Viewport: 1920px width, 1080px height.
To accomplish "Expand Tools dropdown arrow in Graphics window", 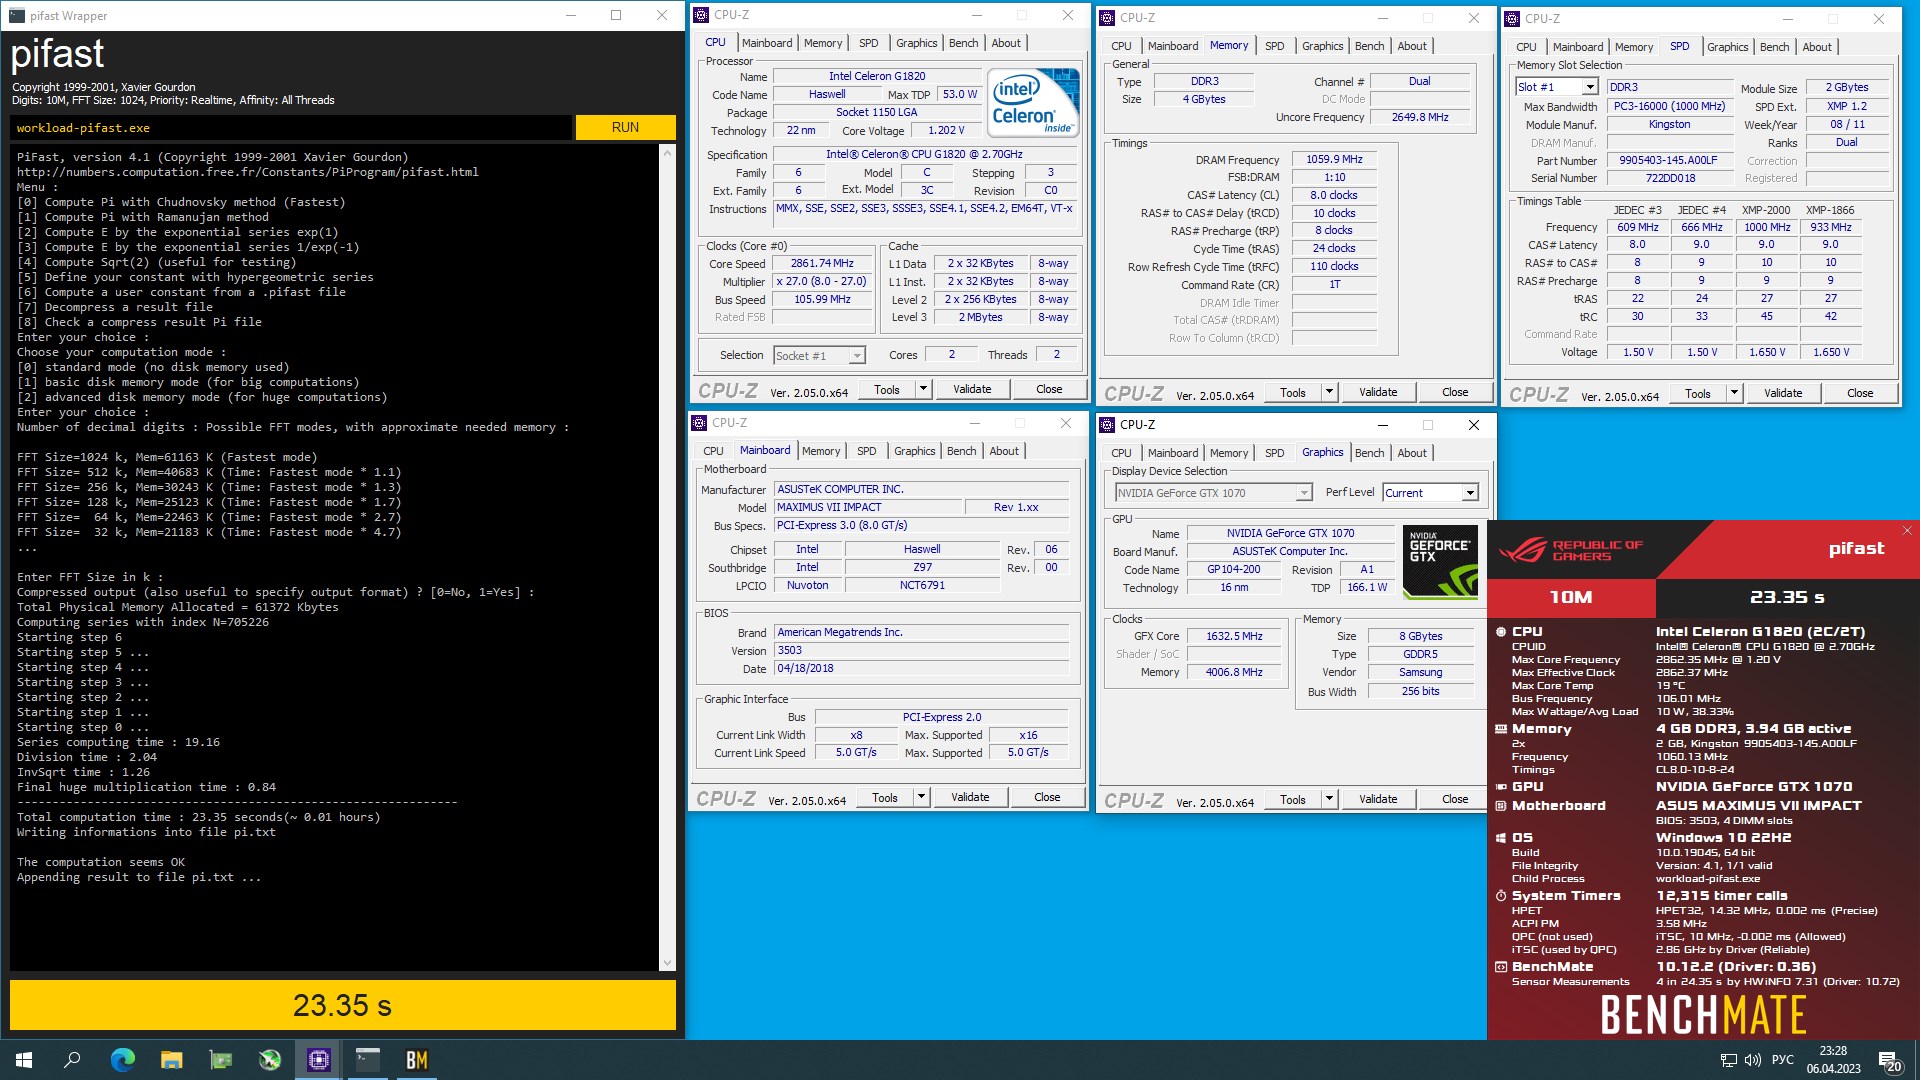I will (1329, 799).
